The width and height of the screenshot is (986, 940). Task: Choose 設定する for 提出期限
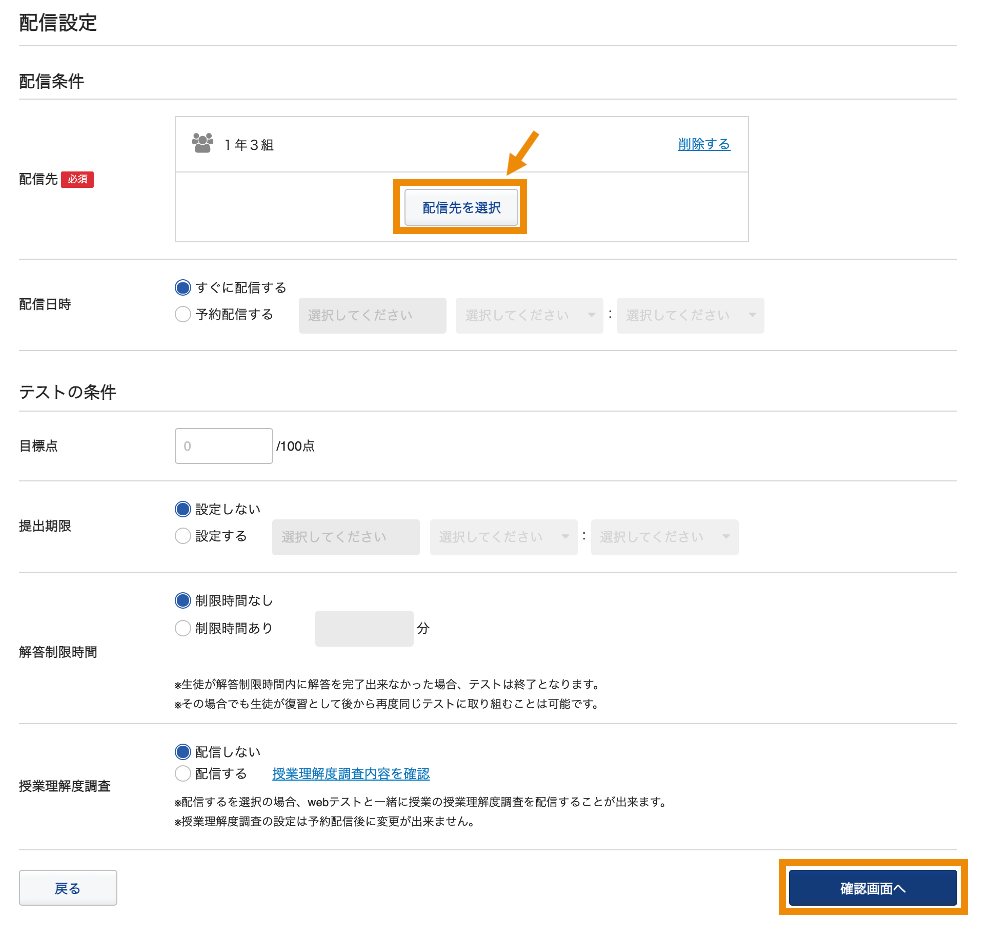(x=182, y=536)
